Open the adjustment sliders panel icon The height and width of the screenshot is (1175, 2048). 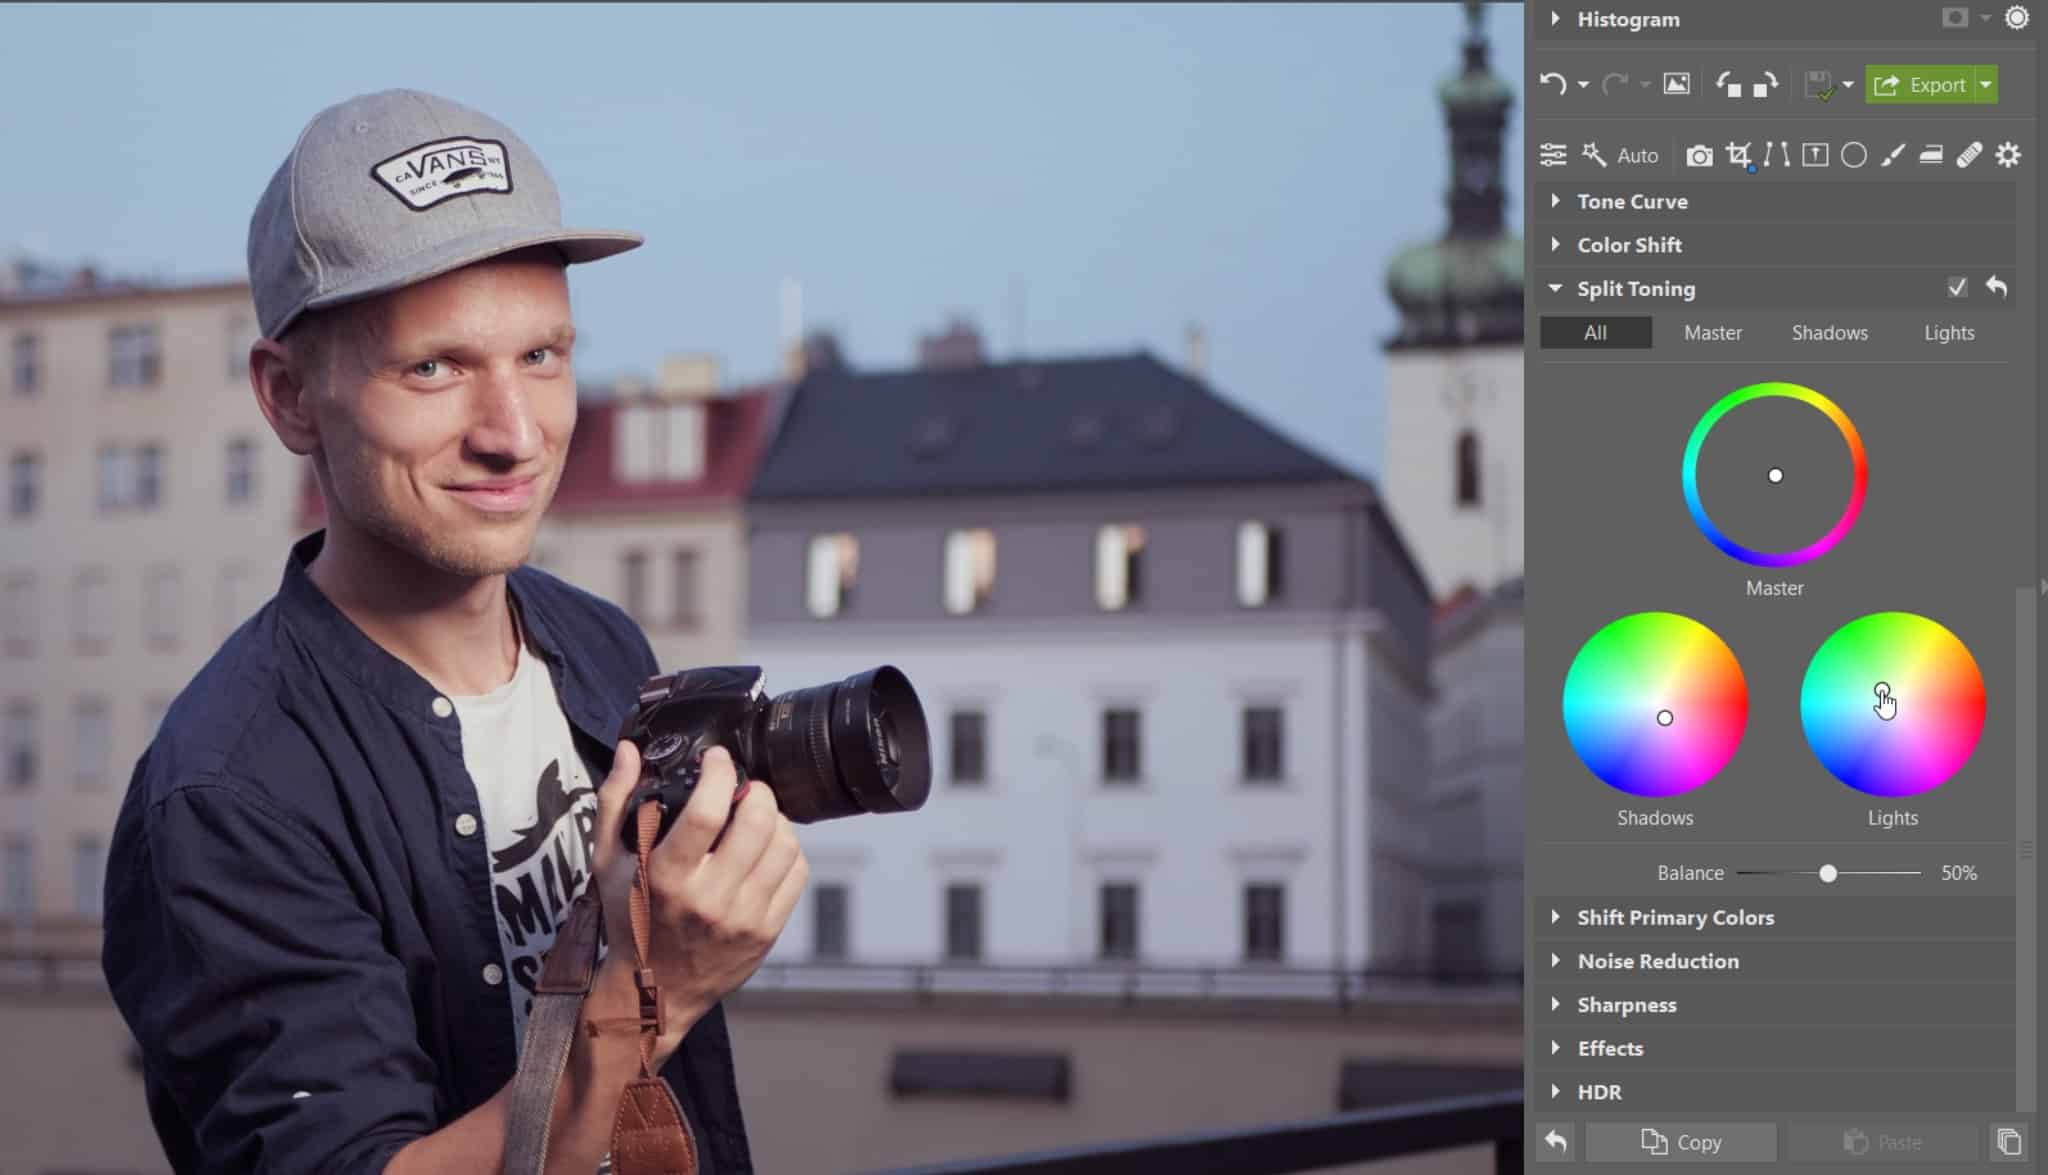[x=1553, y=155]
